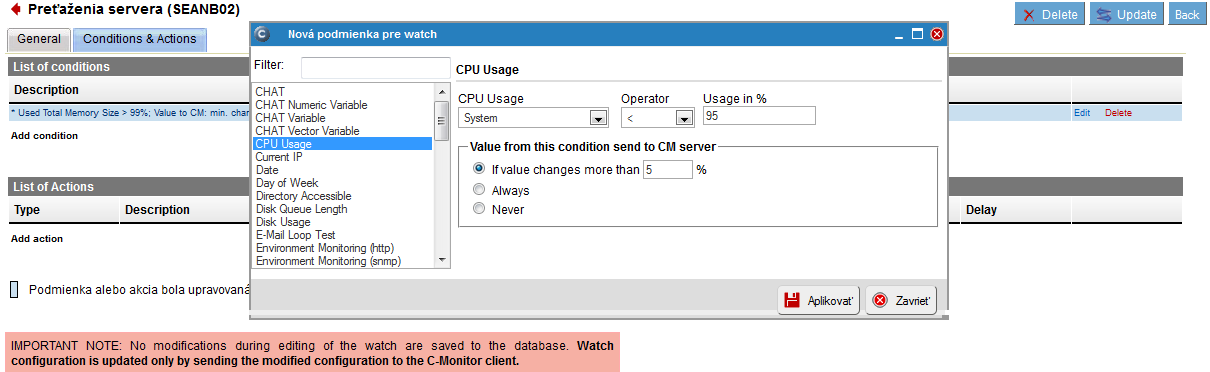Choose Disk Usage in the condition list
This screenshot has height=372, width=1210.
click(282, 222)
